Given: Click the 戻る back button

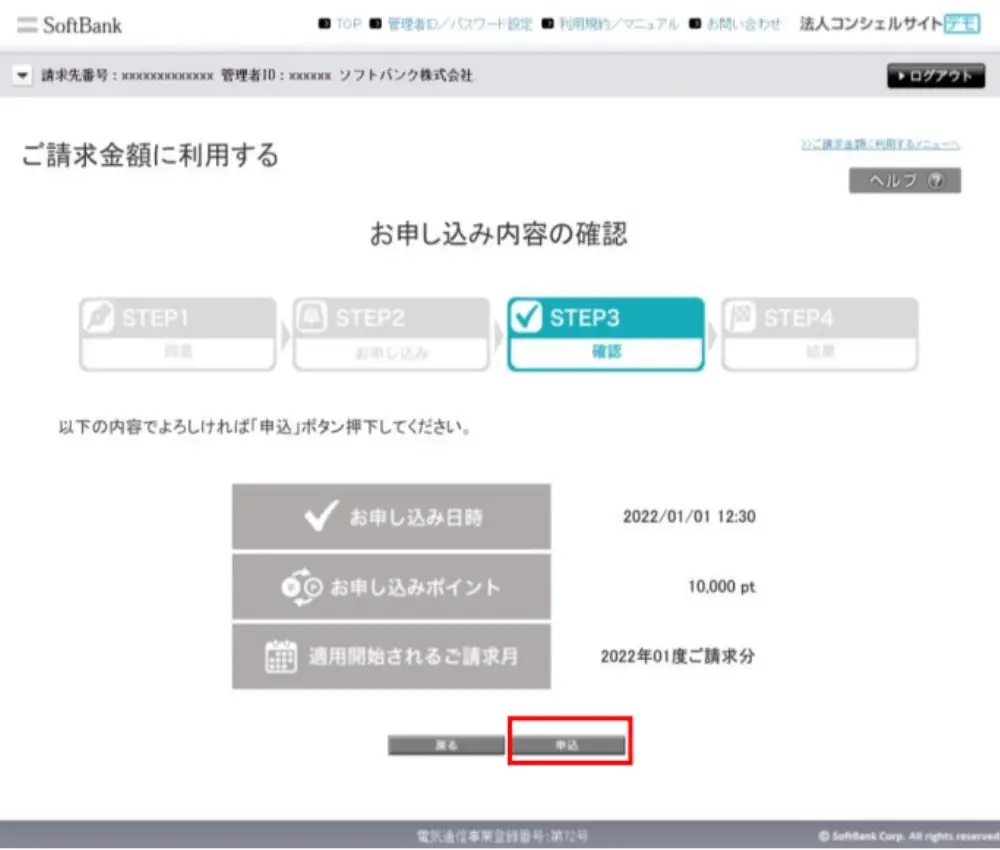Looking at the screenshot, I should (x=446, y=745).
